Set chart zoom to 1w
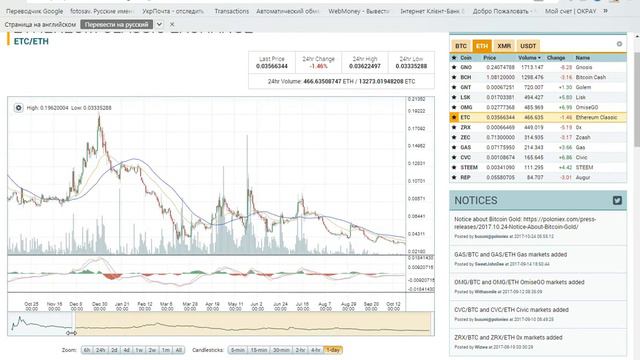 click(139, 350)
